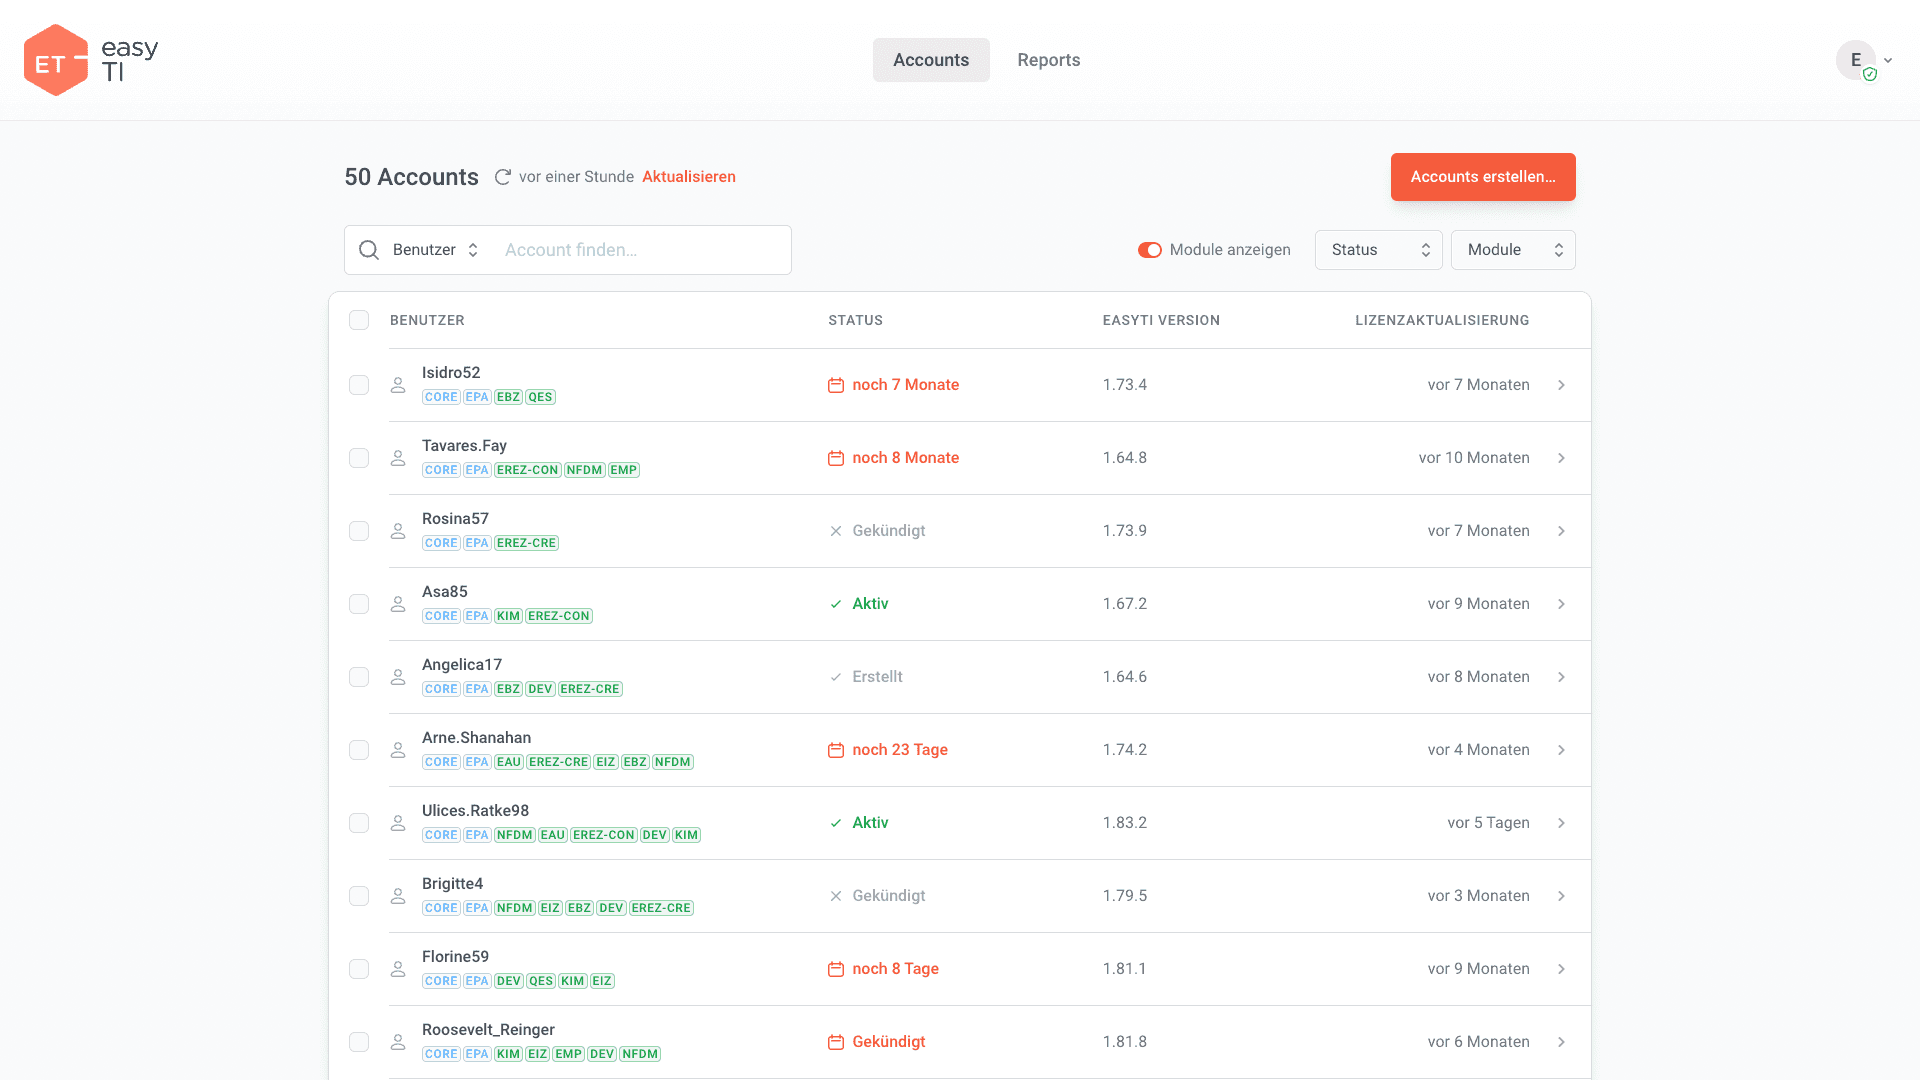Image resolution: width=1920 pixels, height=1080 pixels.
Task: Open the Status filter dropdown
Action: coord(1378,250)
